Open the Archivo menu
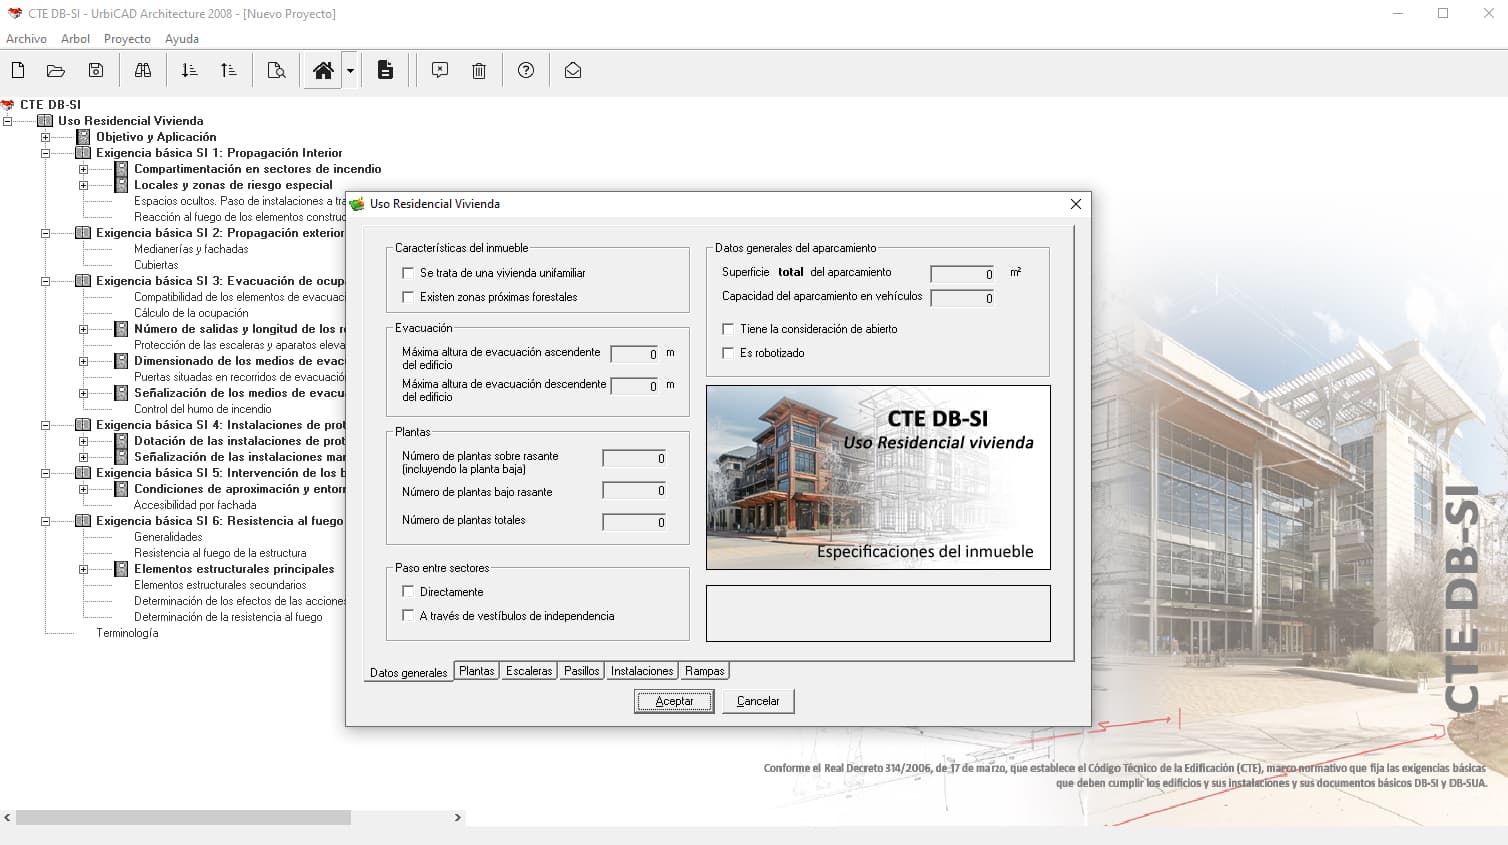 (x=26, y=39)
